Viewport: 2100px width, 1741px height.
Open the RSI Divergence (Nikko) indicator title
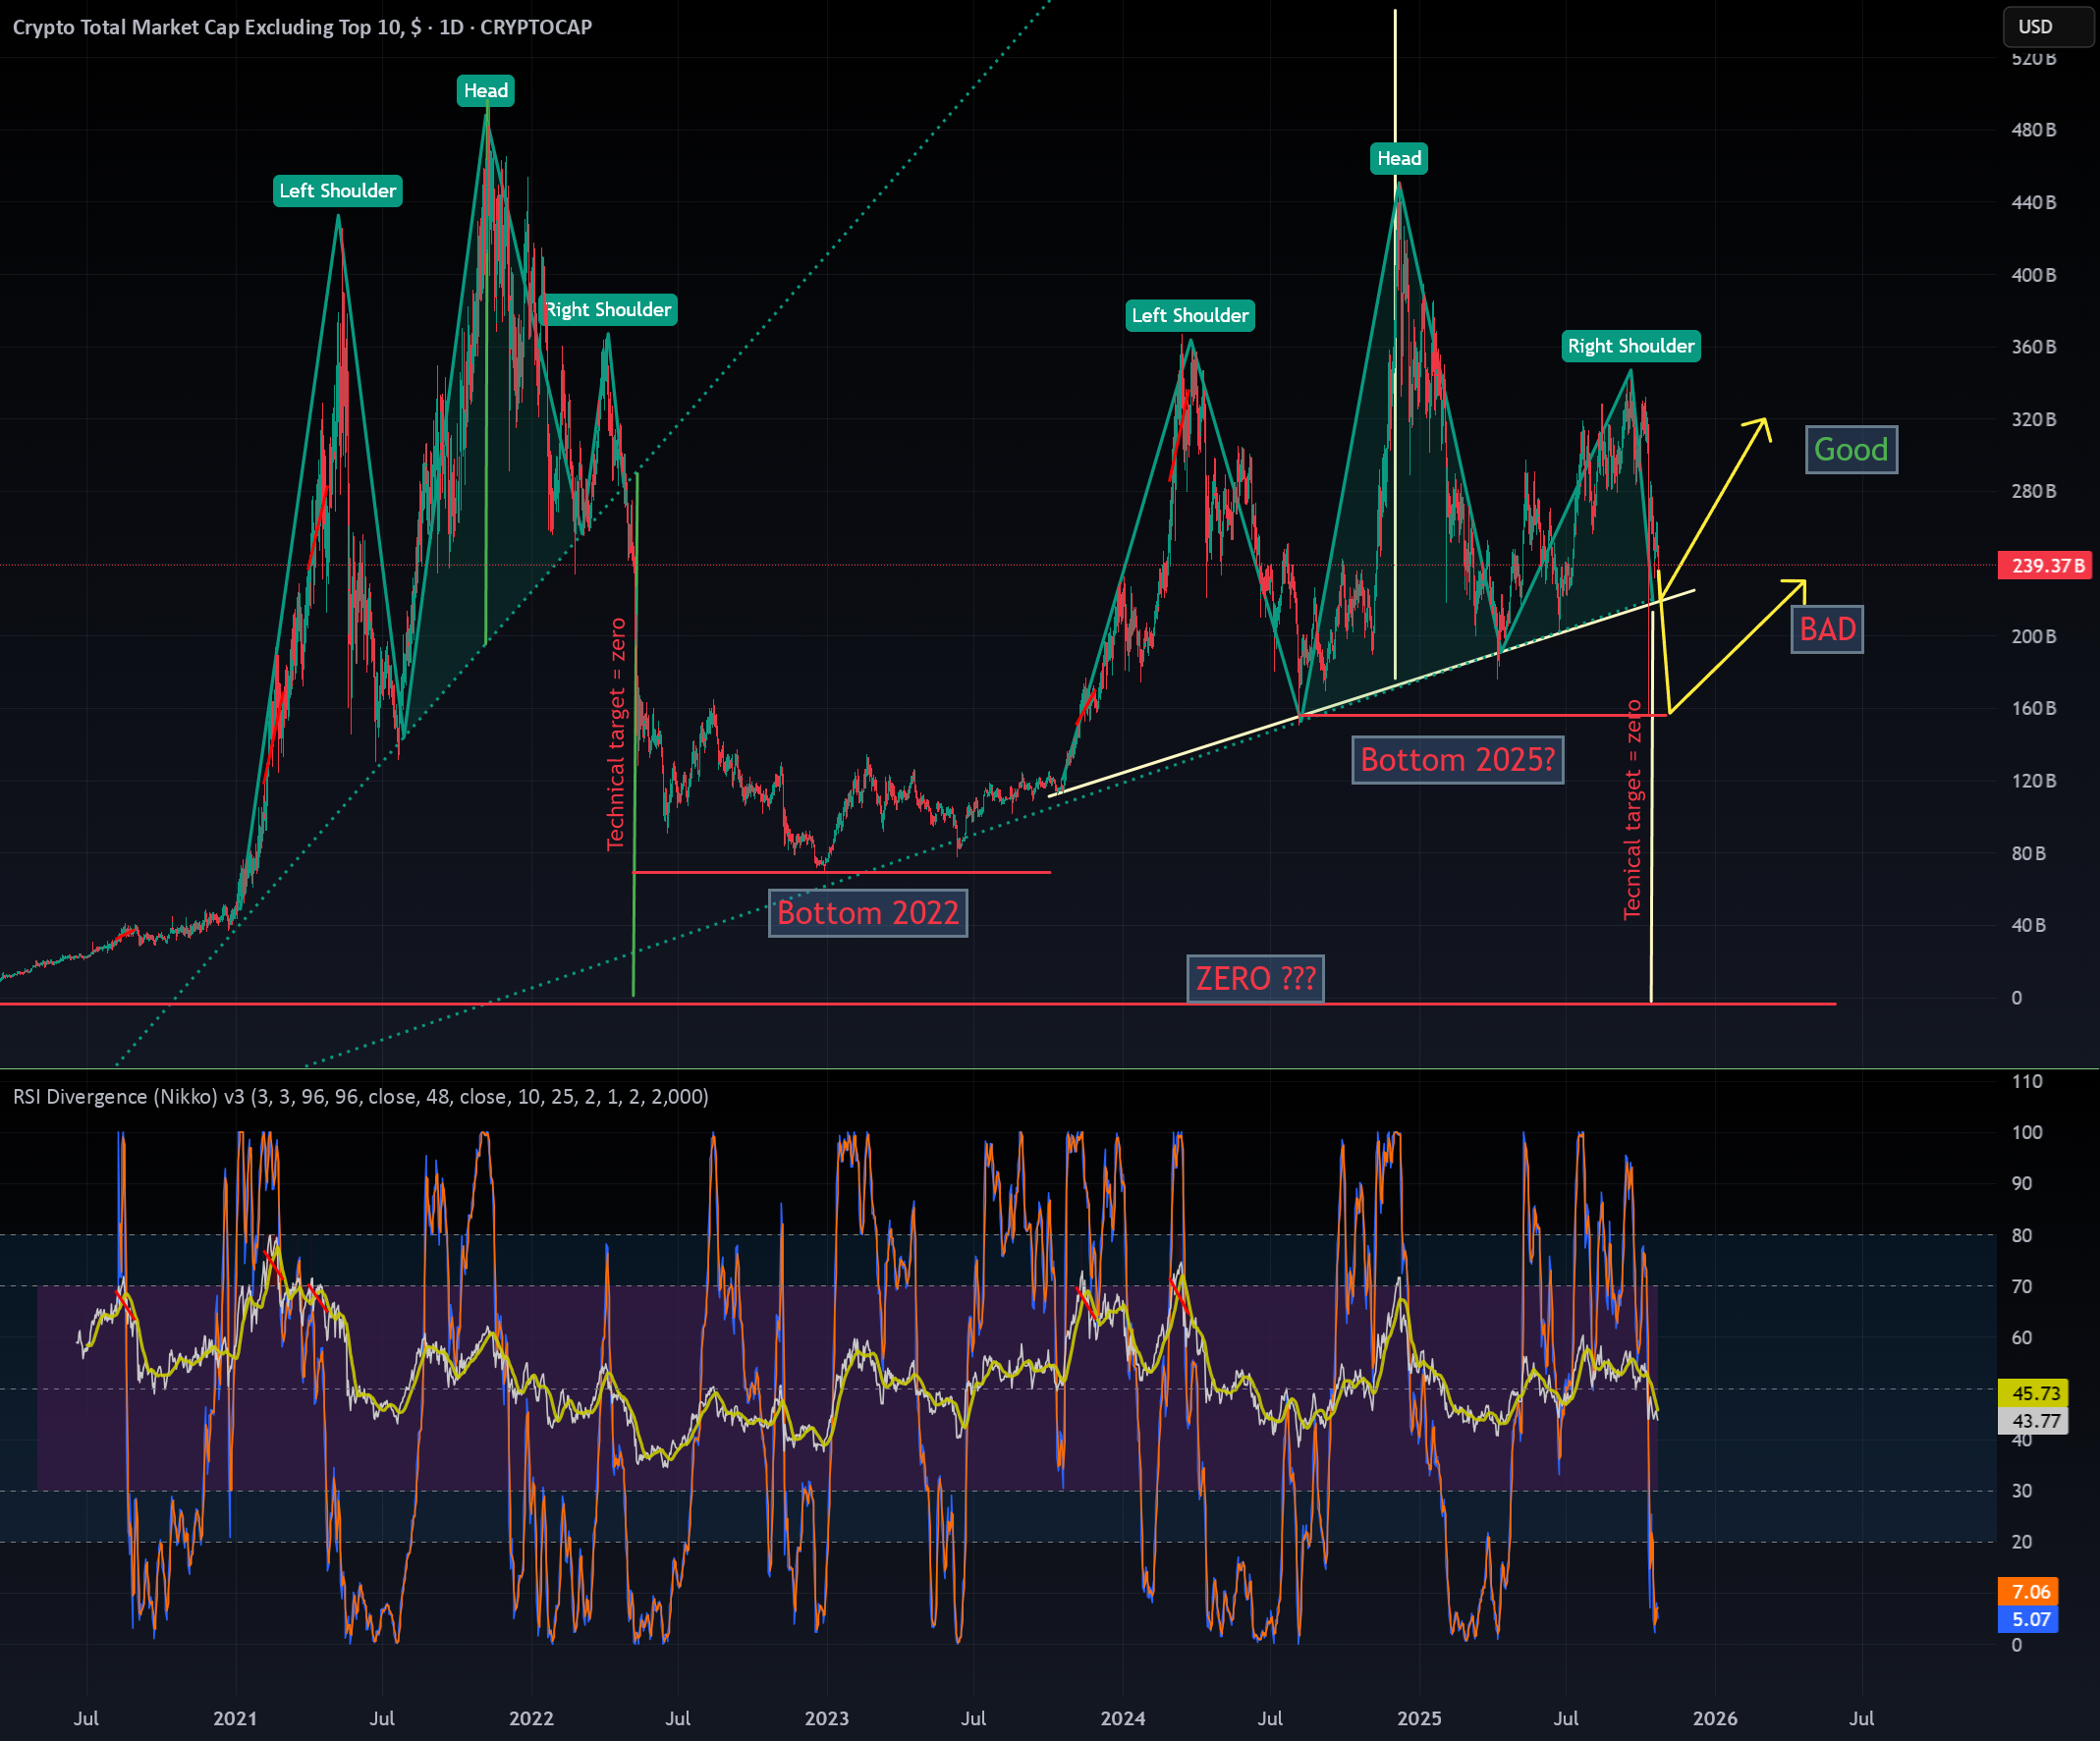361,1097
